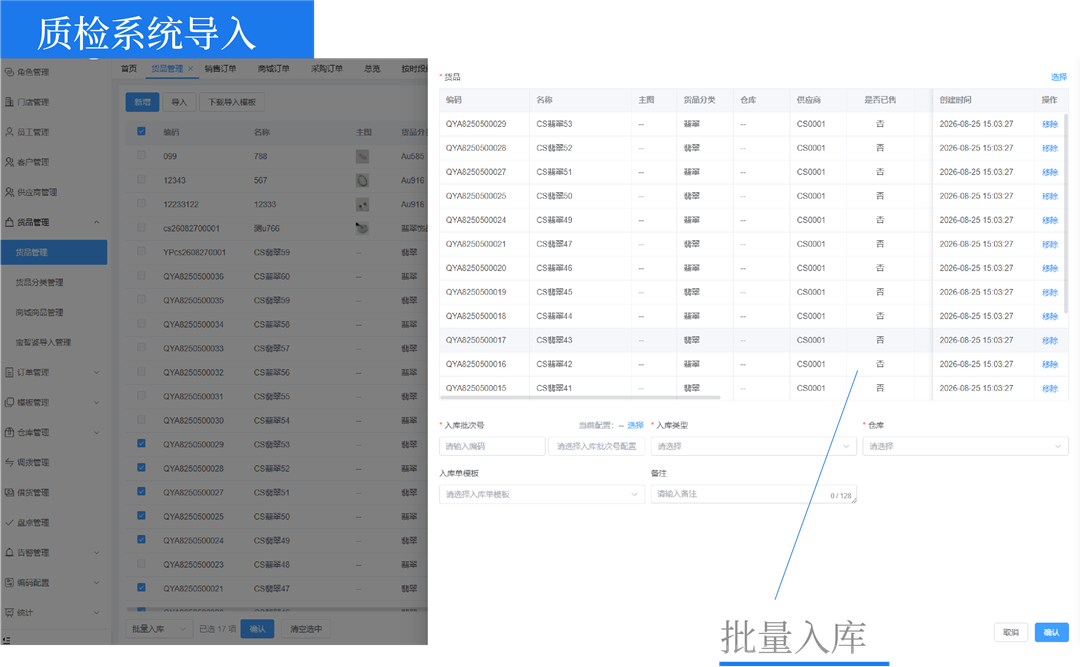Click the 请输入编码 batch number field
This screenshot has width=1080, height=667.
click(x=492, y=447)
